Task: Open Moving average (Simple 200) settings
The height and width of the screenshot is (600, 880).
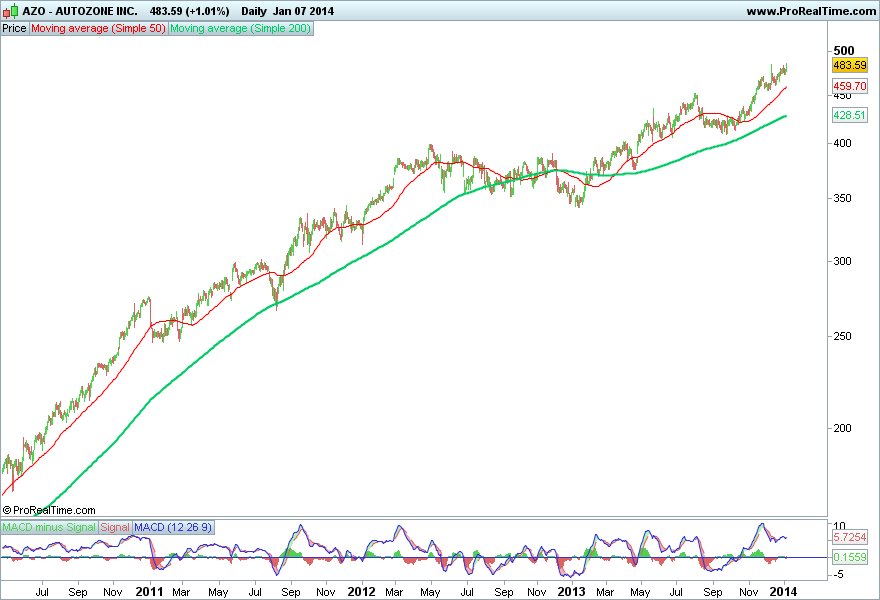Action: point(240,28)
